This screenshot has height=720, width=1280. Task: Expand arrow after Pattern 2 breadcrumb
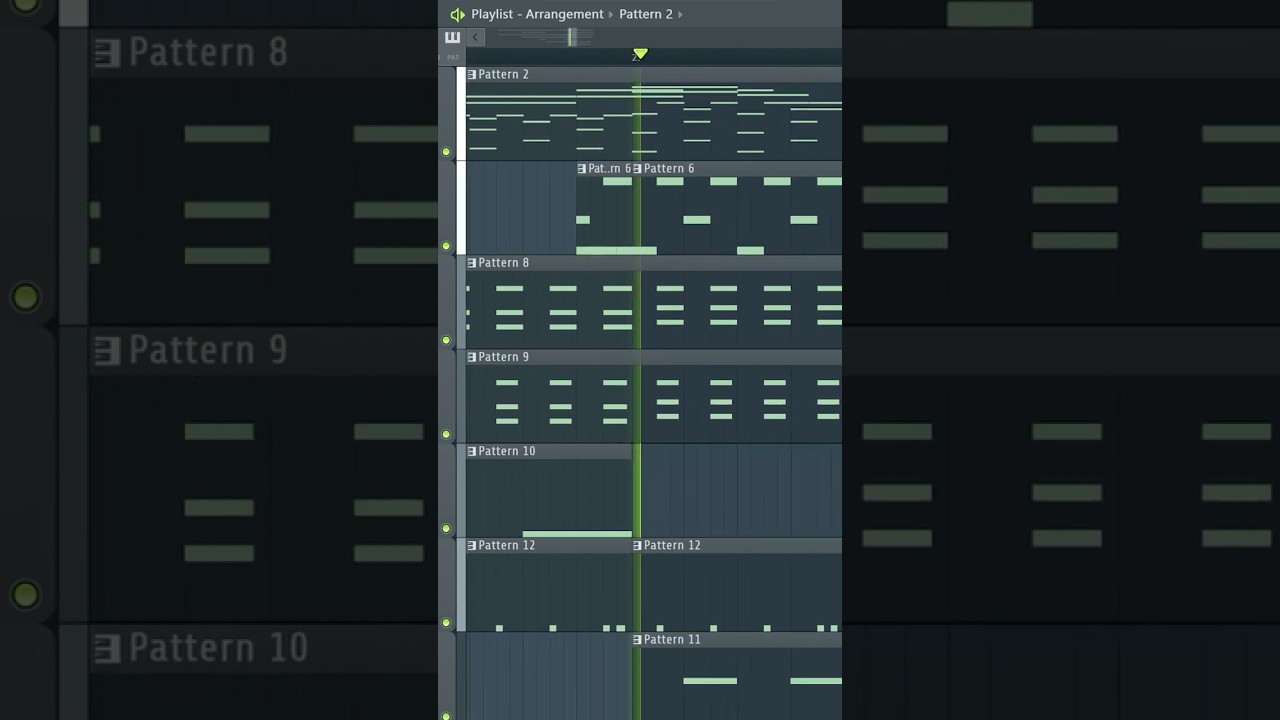coord(681,15)
